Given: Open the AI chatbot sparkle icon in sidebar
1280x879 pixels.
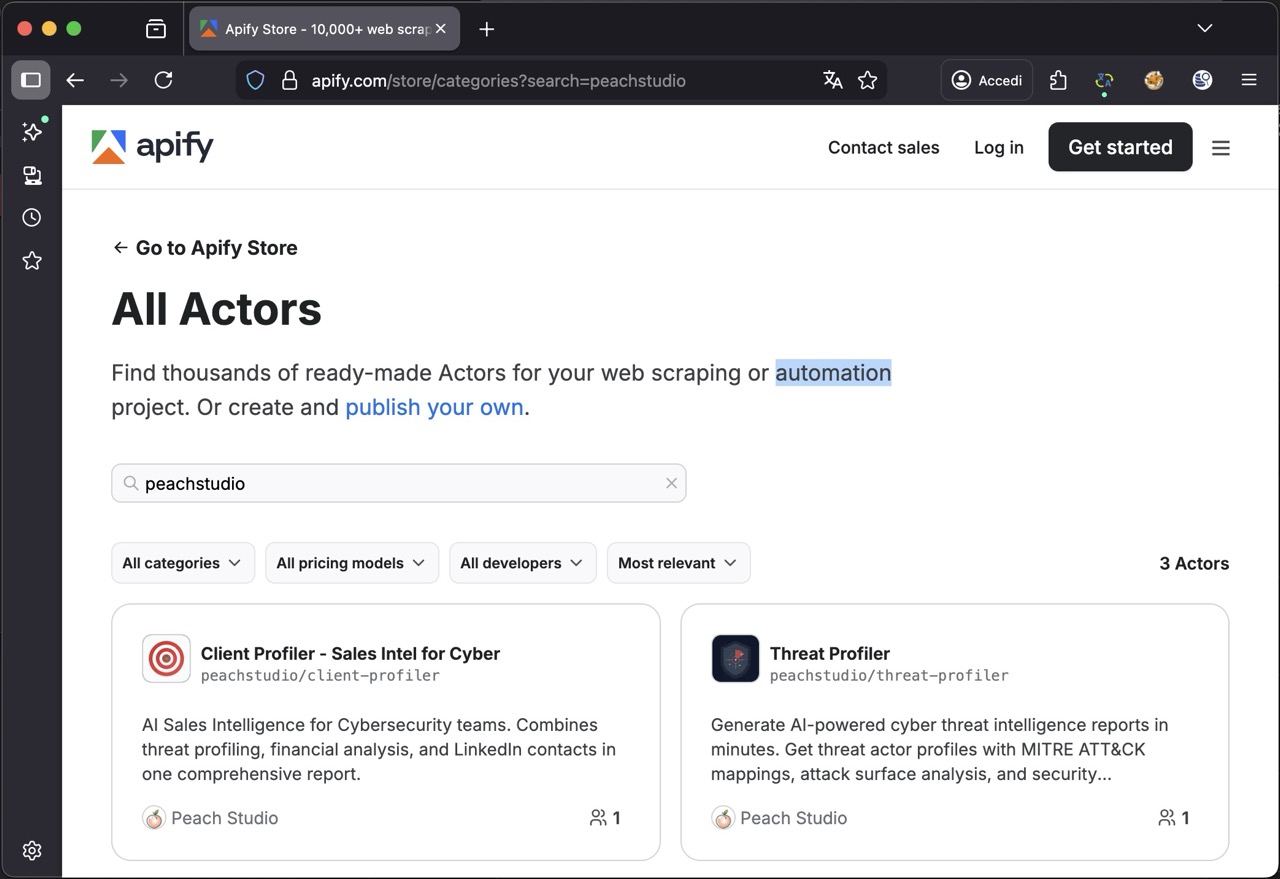Looking at the screenshot, I should tap(31, 131).
